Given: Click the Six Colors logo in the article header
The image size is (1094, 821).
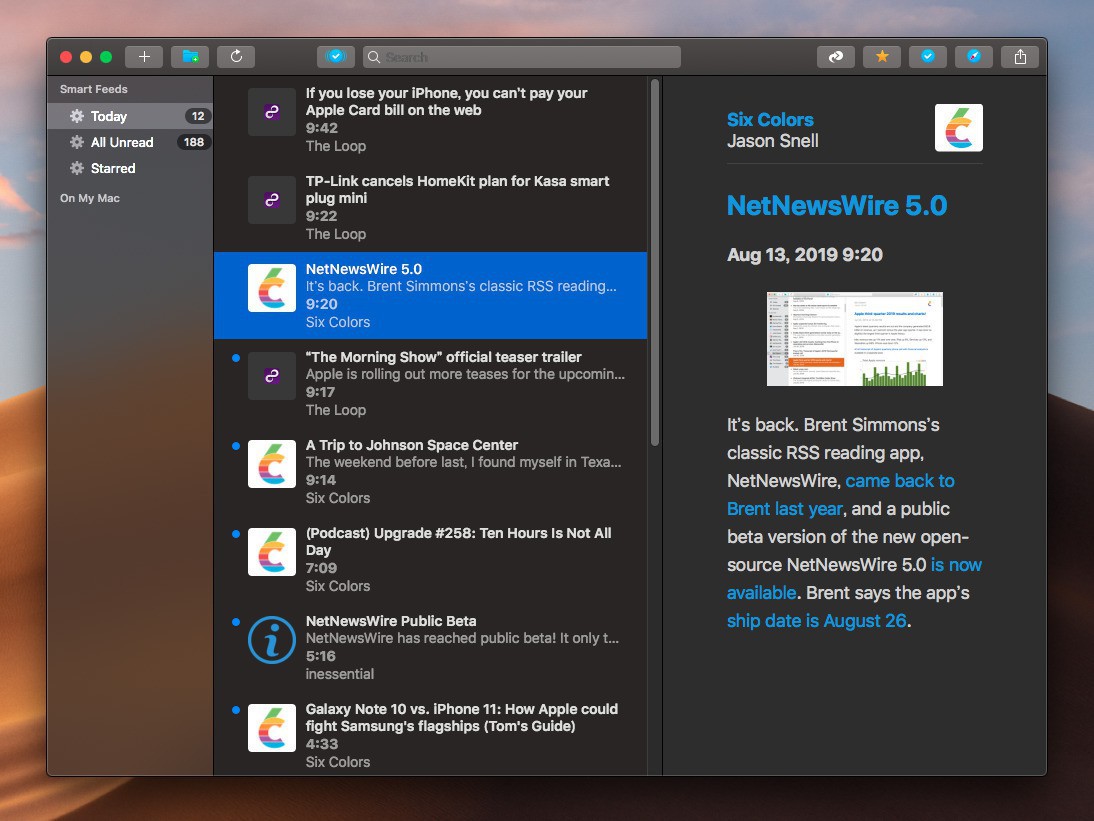Looking at the screenshot, I should click(x=958, y=128).
